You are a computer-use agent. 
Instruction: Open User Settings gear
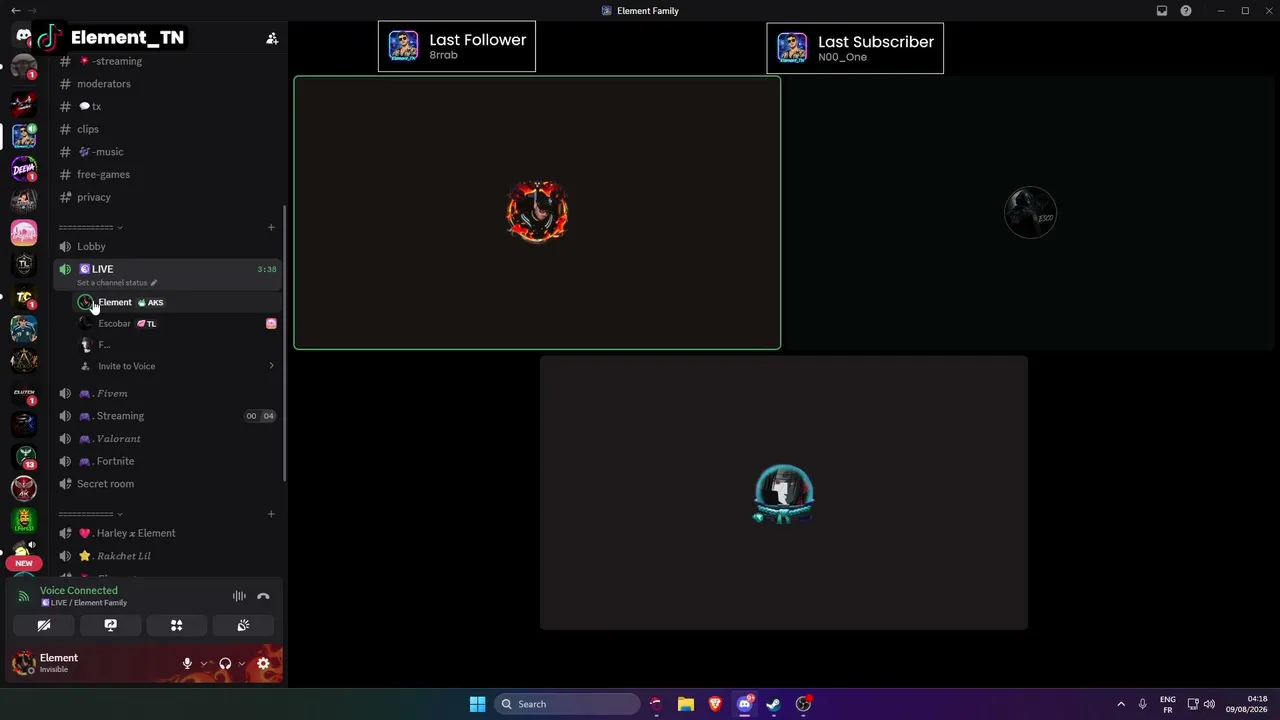click(x=263, y=663)
